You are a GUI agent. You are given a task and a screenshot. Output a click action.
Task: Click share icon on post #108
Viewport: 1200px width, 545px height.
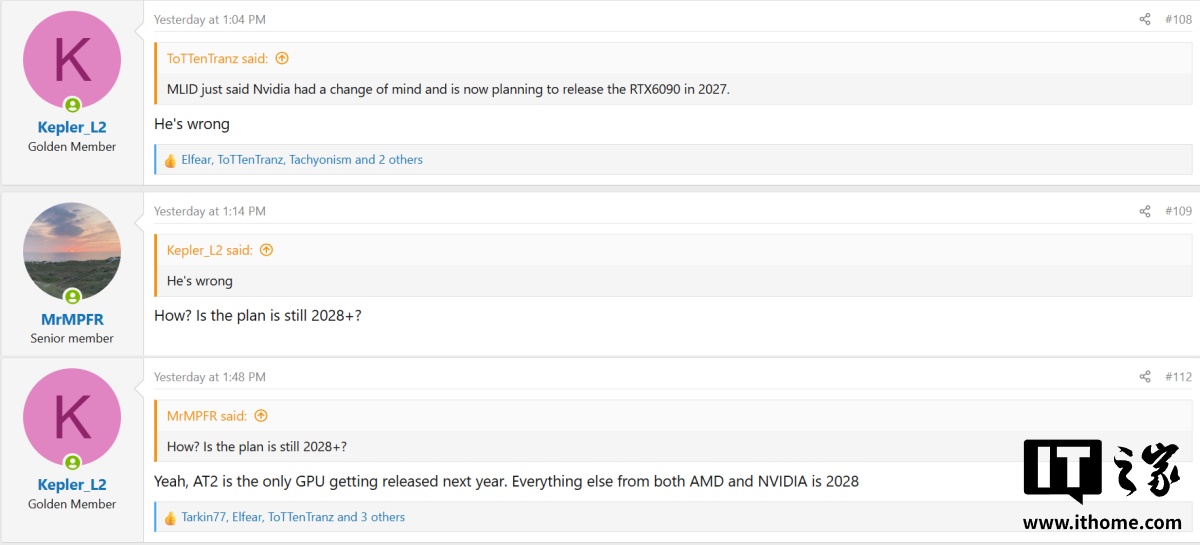click(x=1145, y=19)
